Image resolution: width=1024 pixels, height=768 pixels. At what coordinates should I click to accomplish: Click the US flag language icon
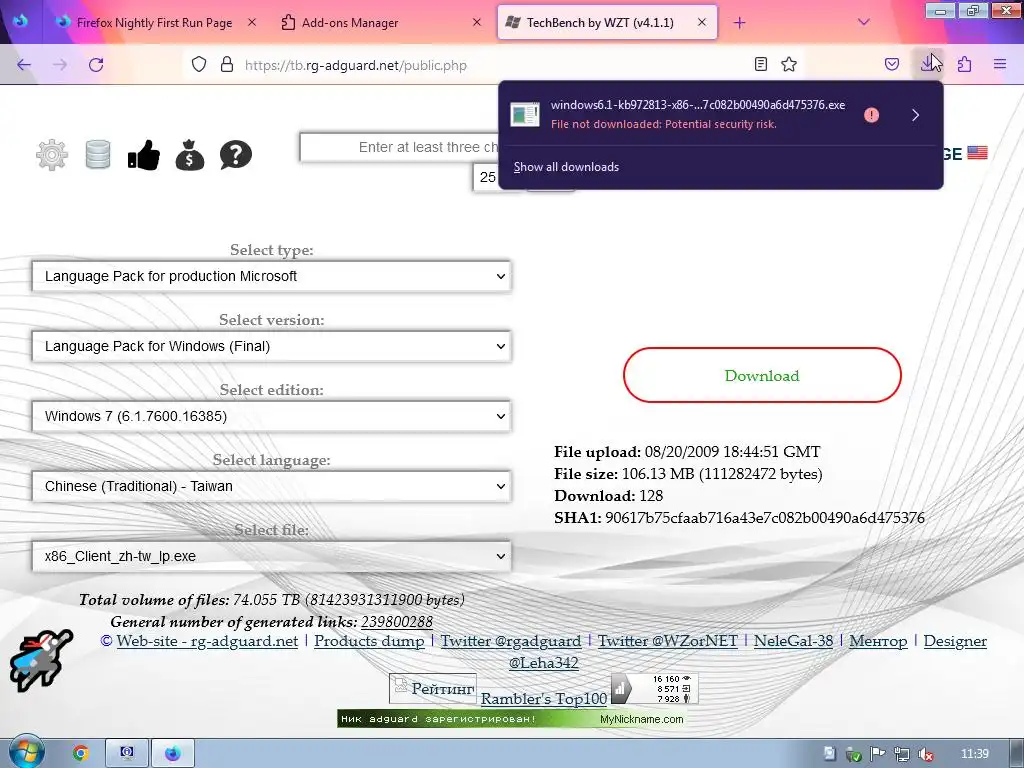[x=977, y=153]
